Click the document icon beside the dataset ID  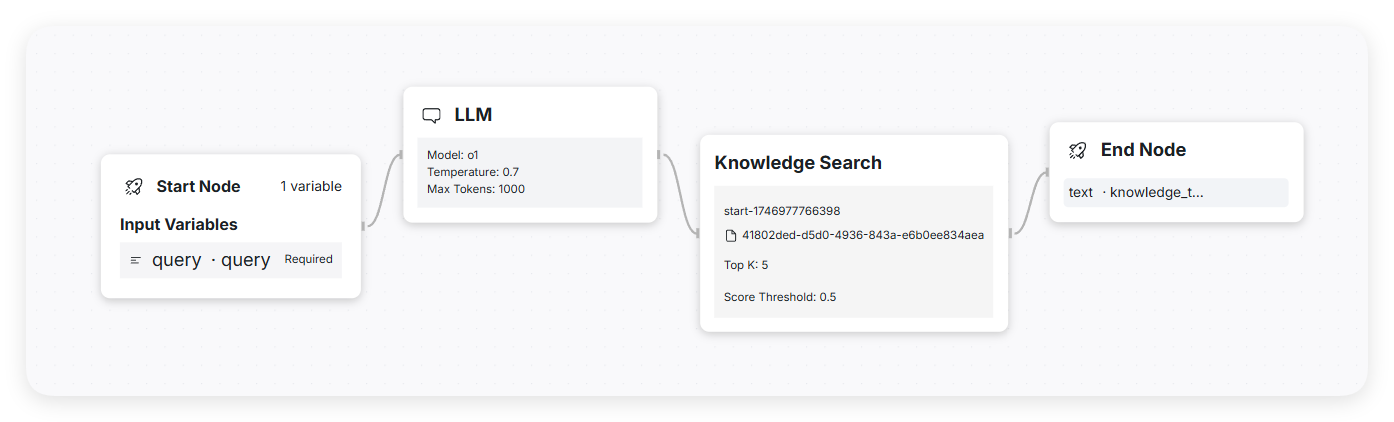[x=731, y=236]
